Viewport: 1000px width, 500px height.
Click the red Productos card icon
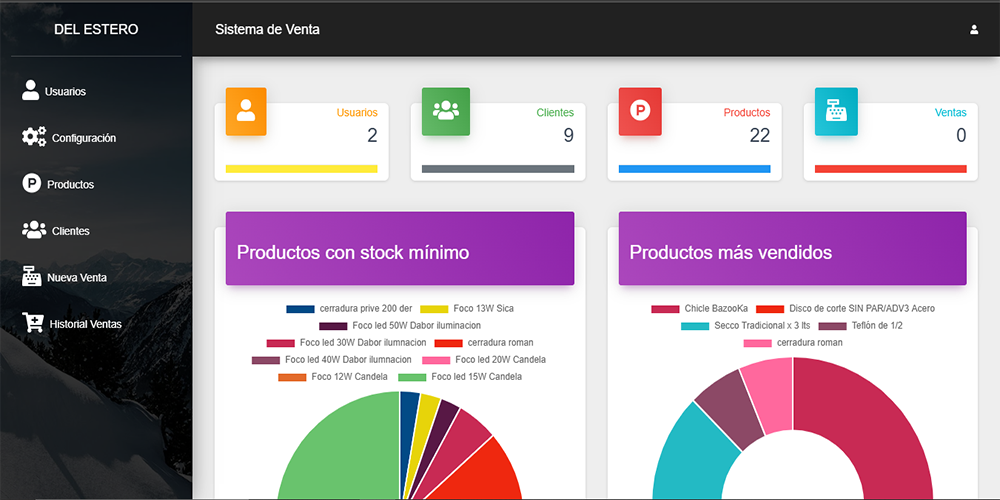(x=639, y=111)
